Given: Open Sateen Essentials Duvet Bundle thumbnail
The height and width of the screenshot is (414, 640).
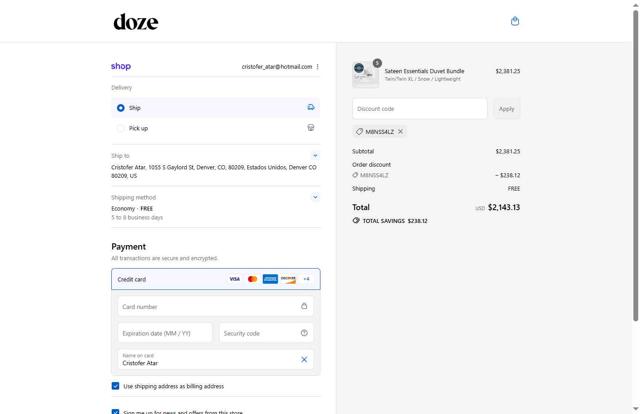Looking at the screenshot, I should click(365, 74).
